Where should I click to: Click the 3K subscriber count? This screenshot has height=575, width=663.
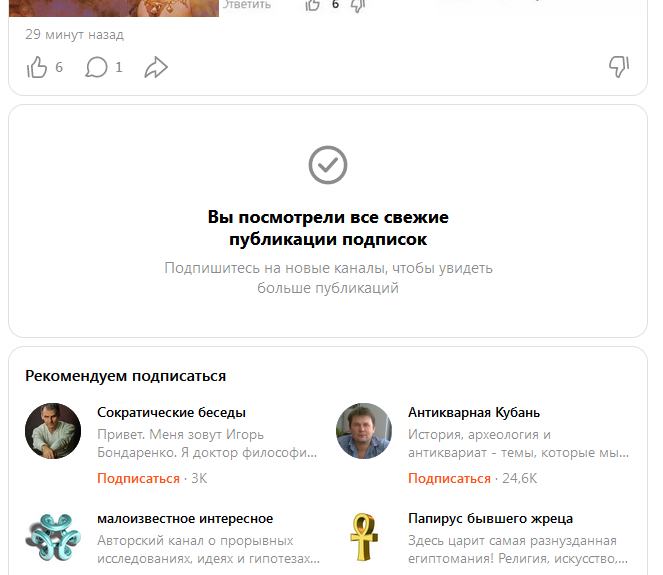[199, 478]
